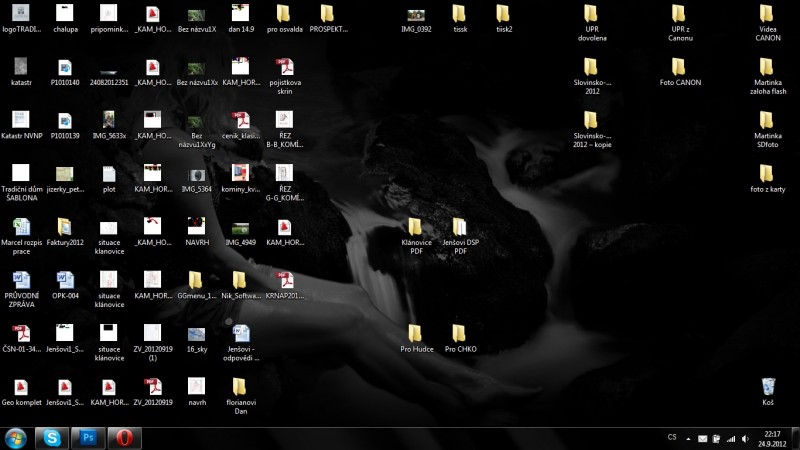The height and width of the screenshot is (450, 800).
Task: Open the Opera browser taskbar icon
Action: [x=125, y=438]
